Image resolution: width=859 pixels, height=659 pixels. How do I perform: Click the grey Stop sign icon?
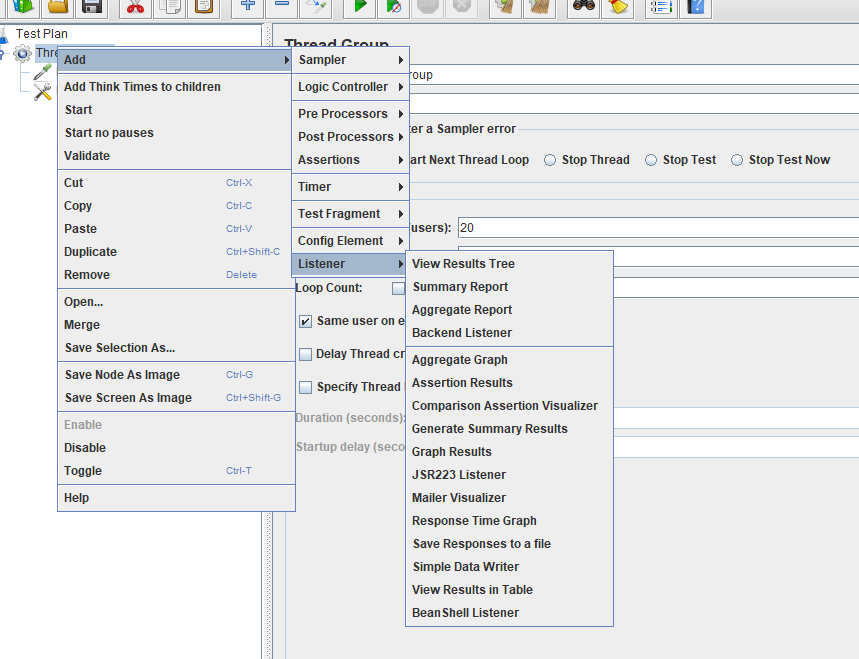click(428, 7)
